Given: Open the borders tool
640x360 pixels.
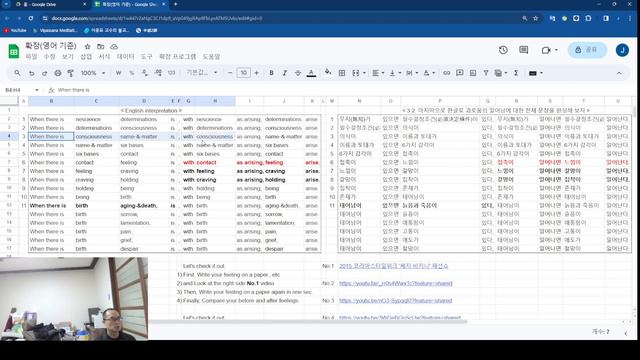Looking at the screenshot, I should click(342, 73).
